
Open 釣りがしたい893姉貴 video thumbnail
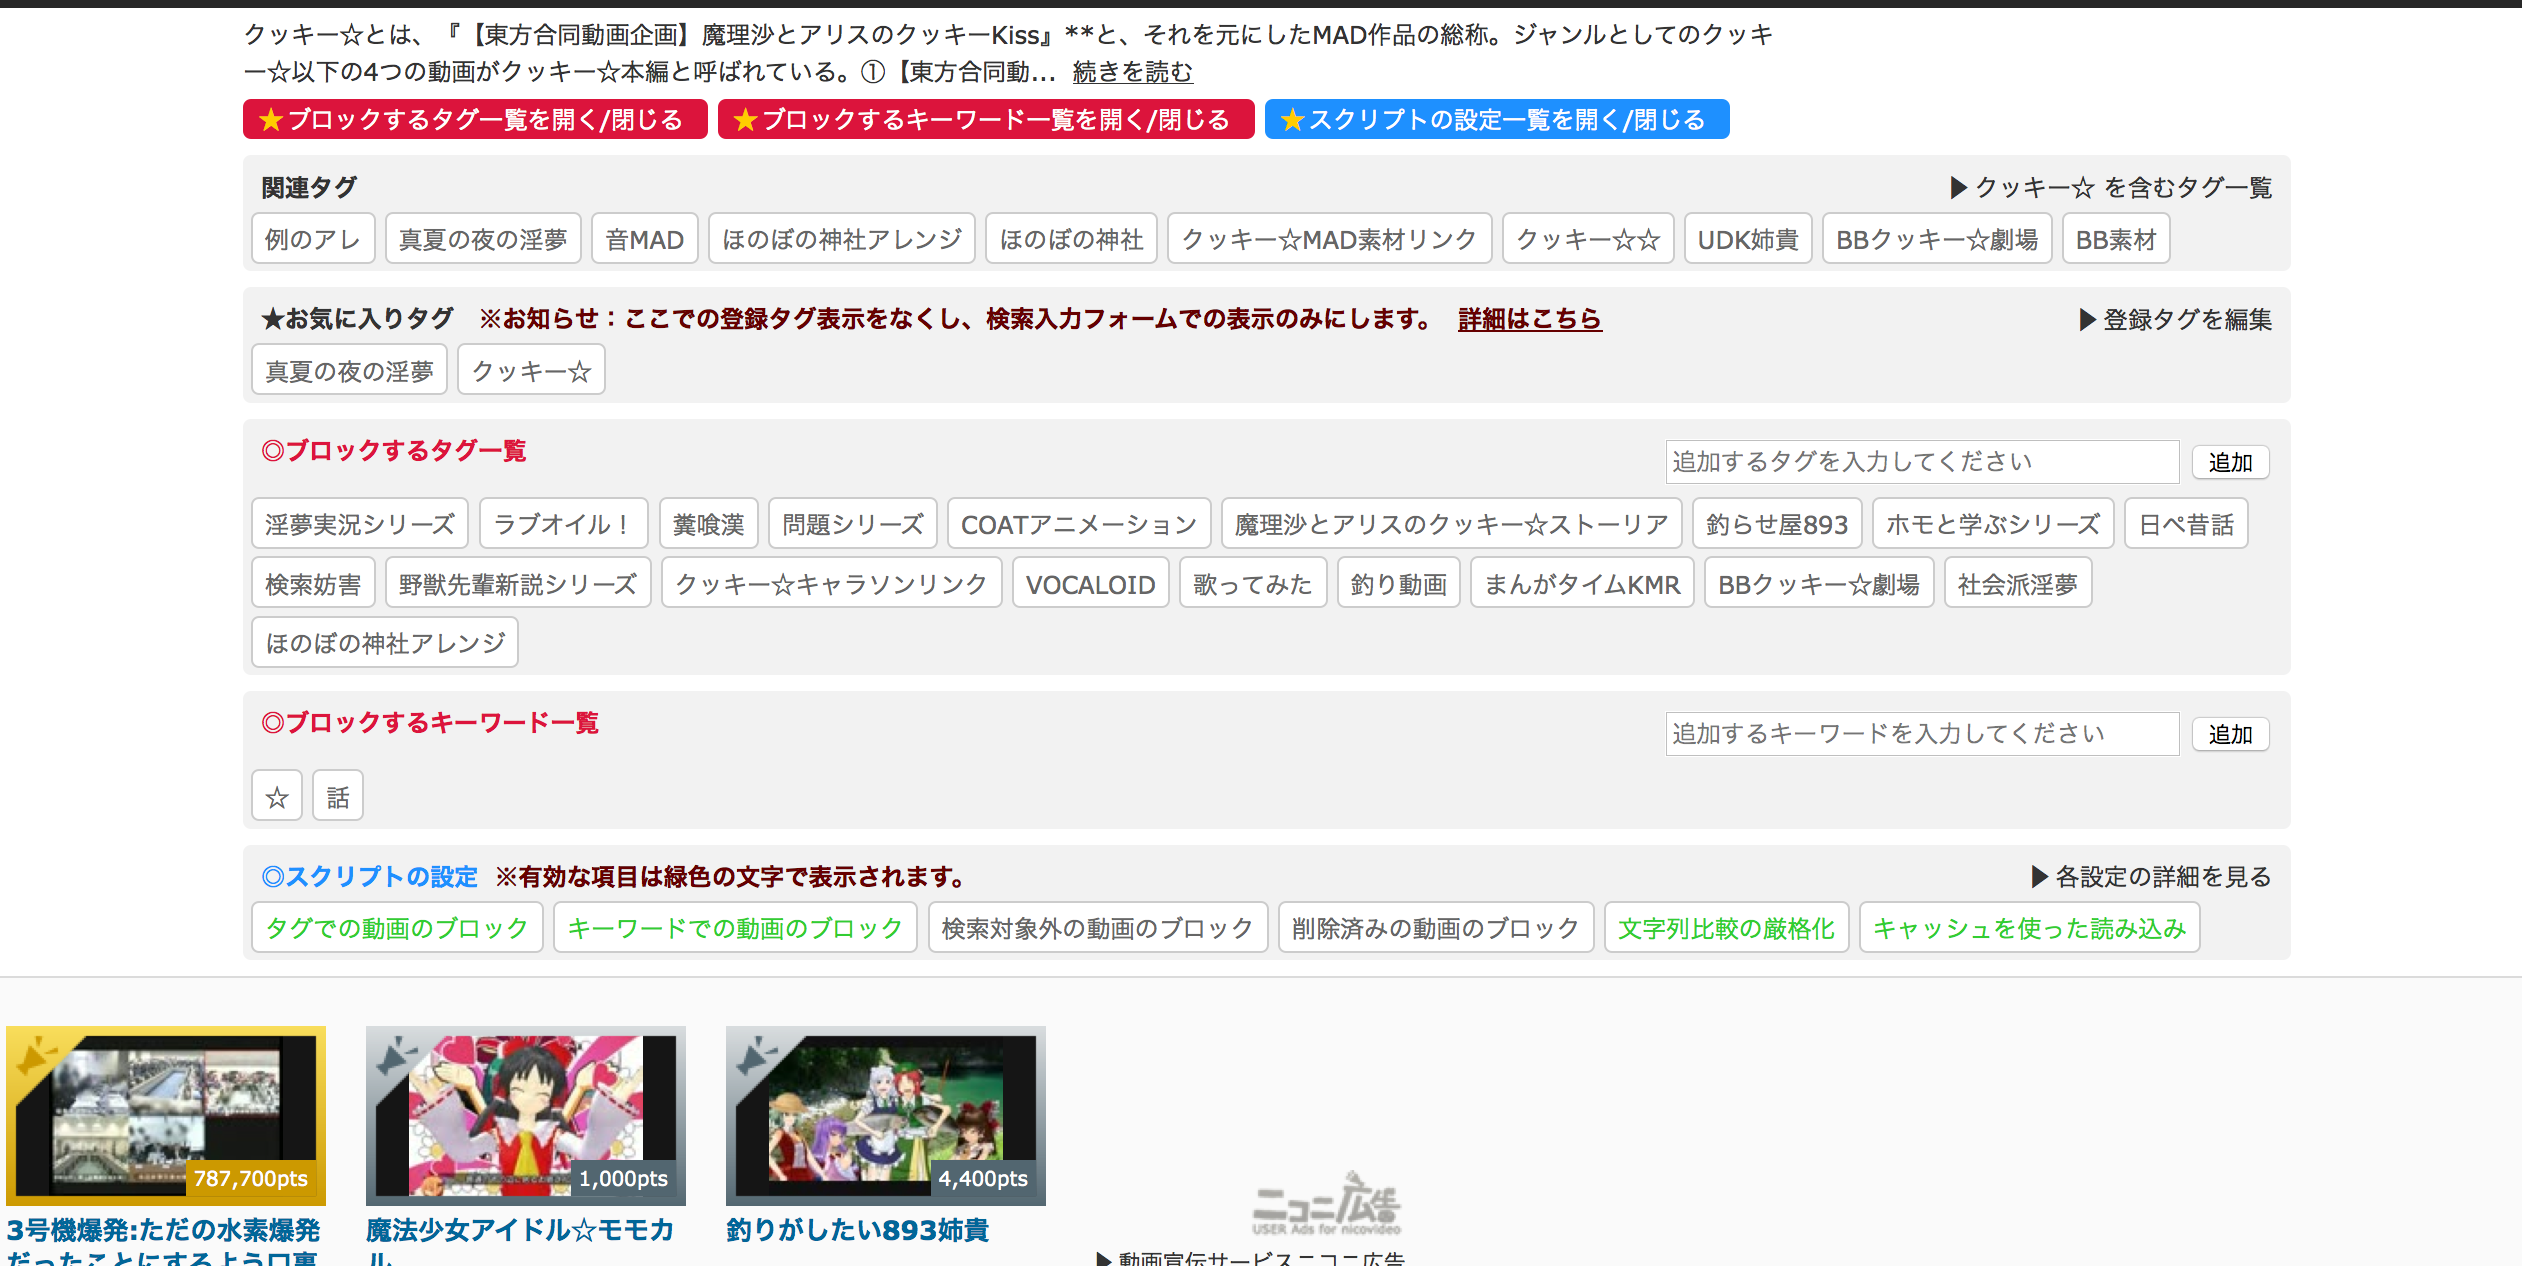point(885,1116)
